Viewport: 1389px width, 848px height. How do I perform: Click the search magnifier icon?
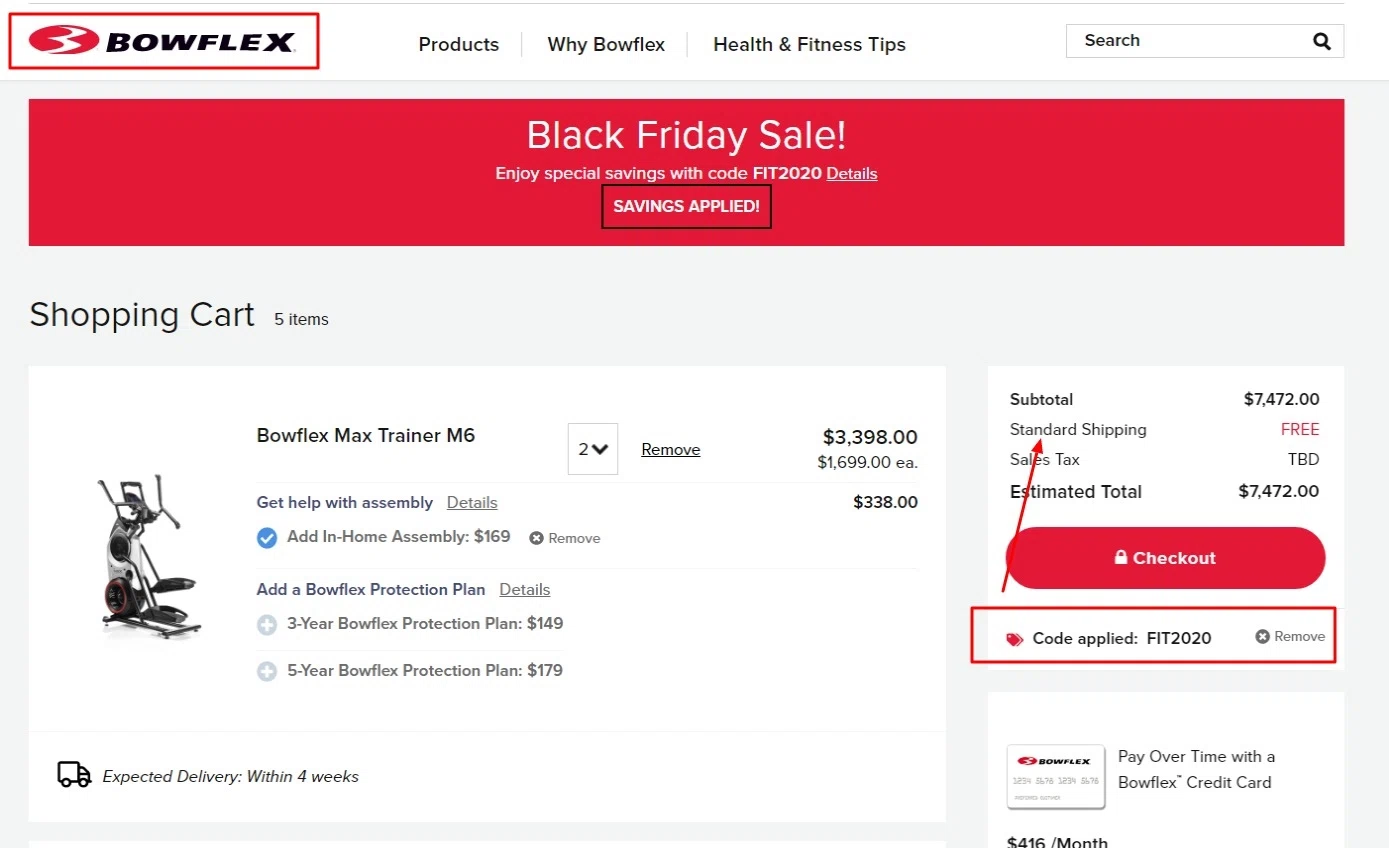coord(1321,41)
